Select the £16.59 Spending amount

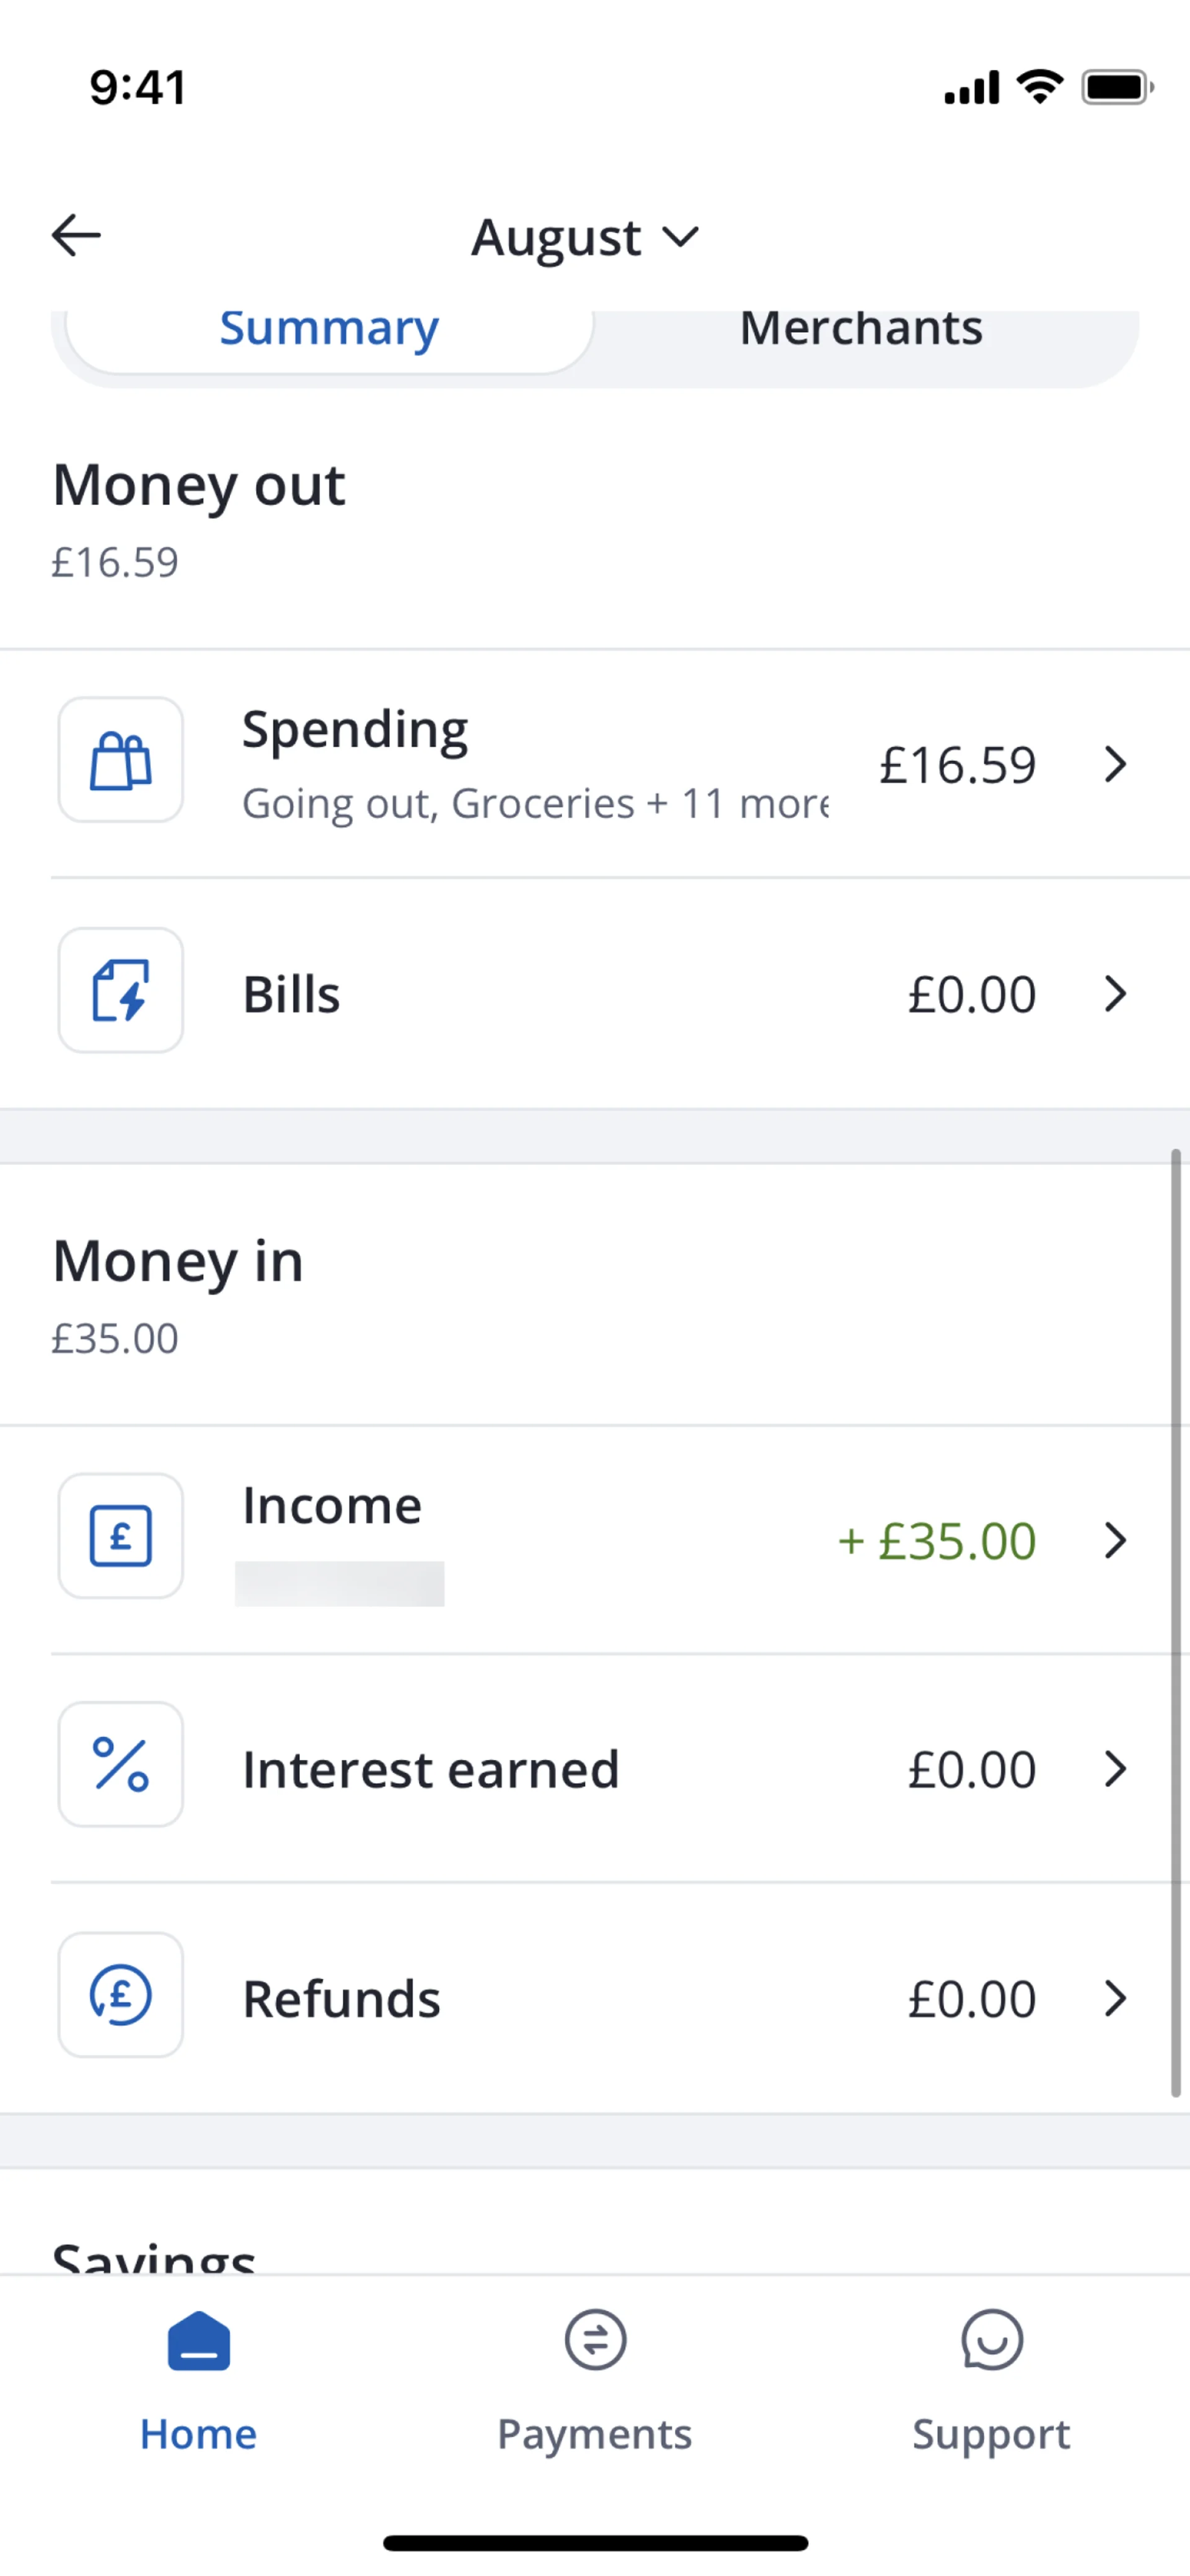957,766
